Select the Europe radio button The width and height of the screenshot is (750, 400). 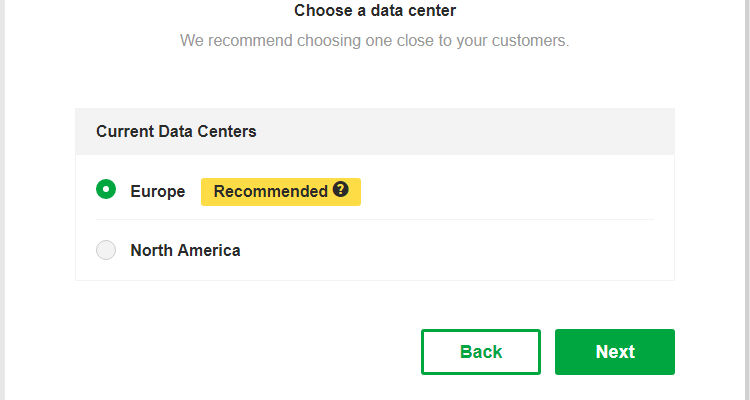click(106, 190)
